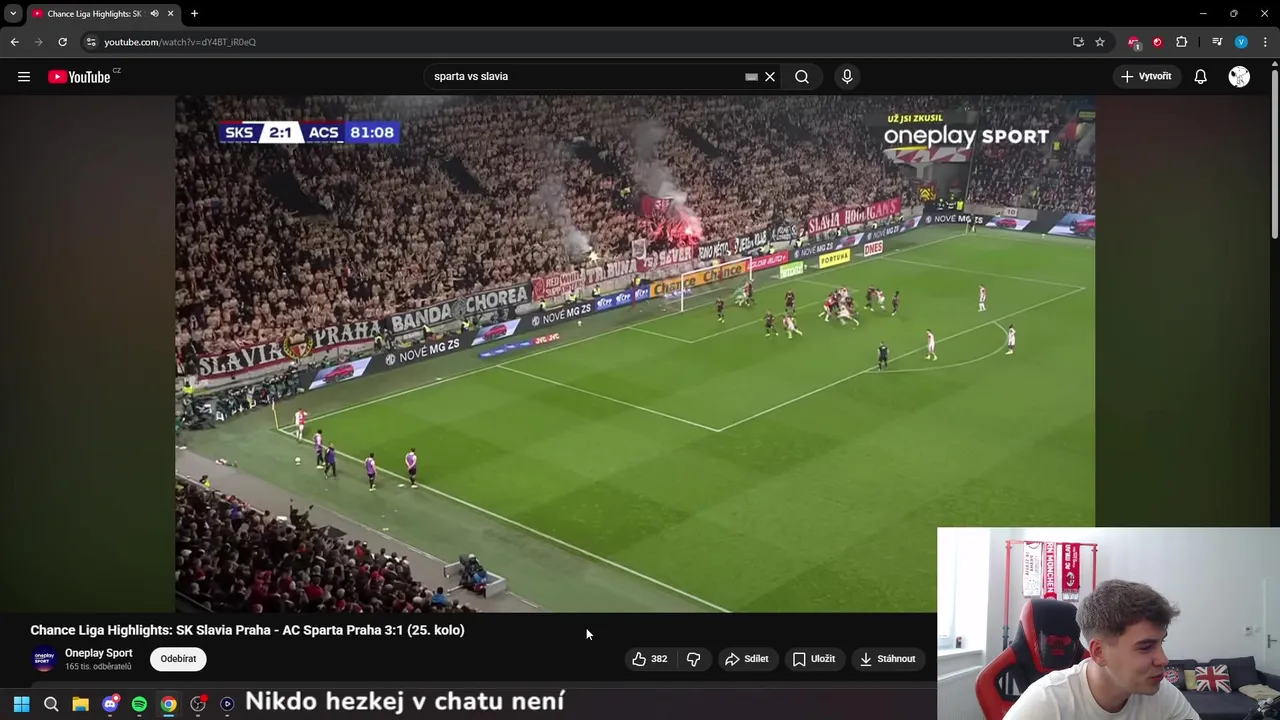Click the Sdílet share button
Viewport: 1280px width, 720px height.
coord(746,659)
